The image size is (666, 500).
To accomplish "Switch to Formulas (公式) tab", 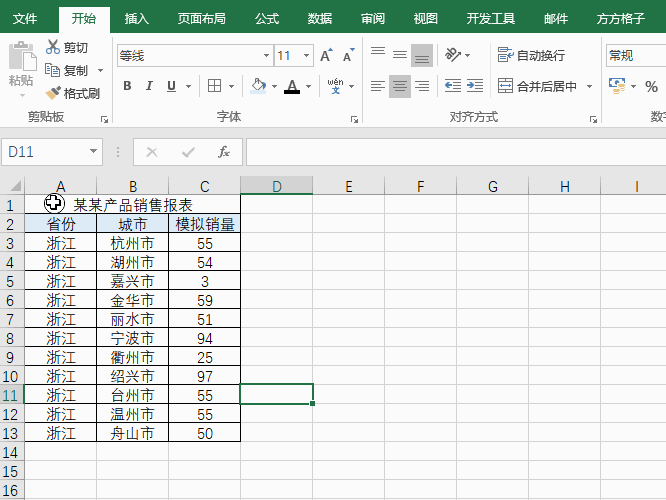I will (x=267, y=19).
